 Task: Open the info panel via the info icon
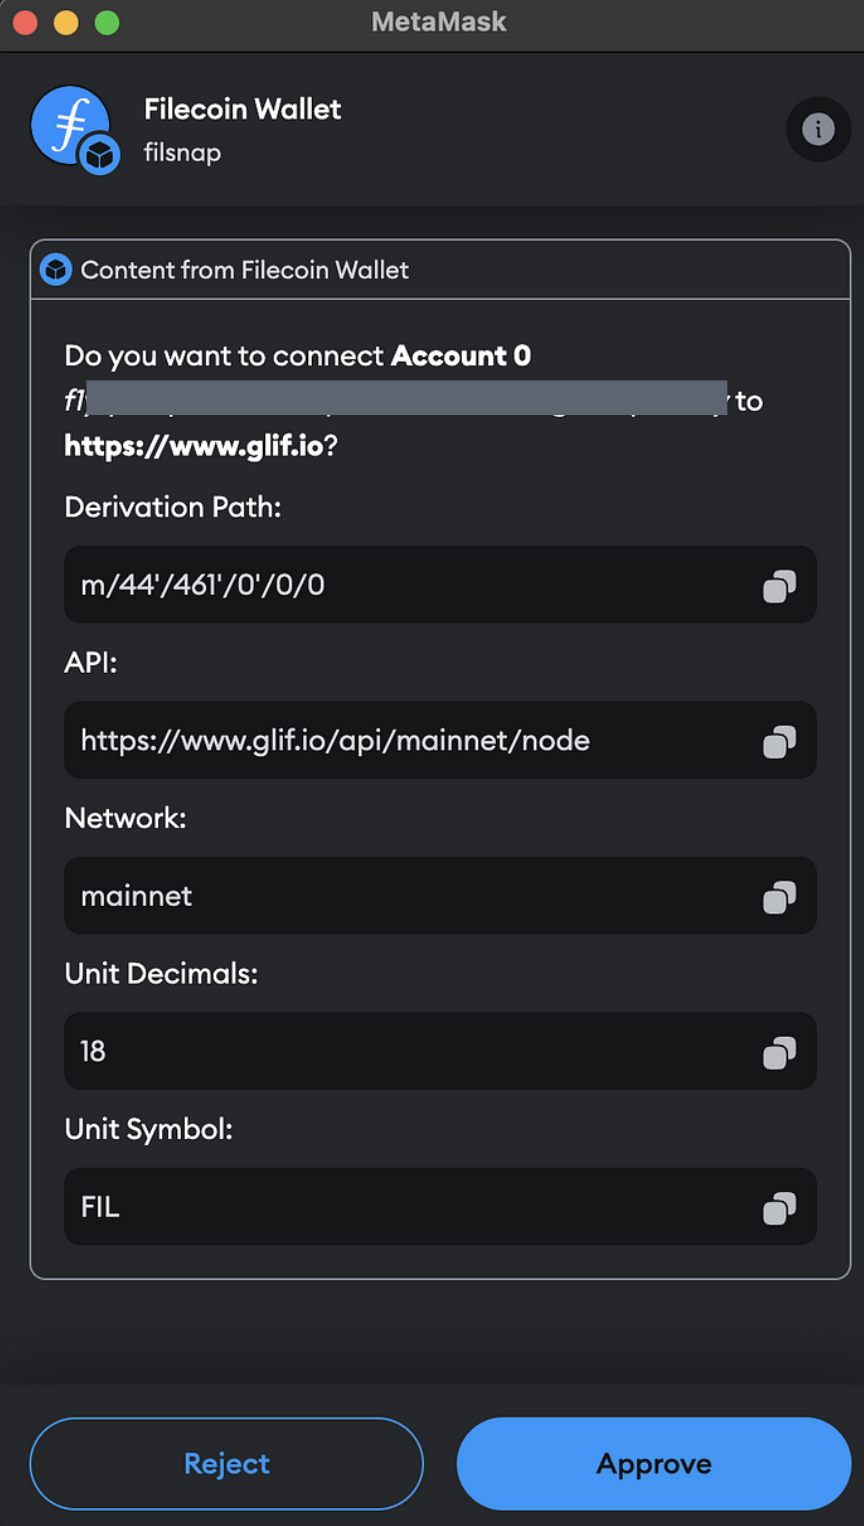click(x=818, y=129)
